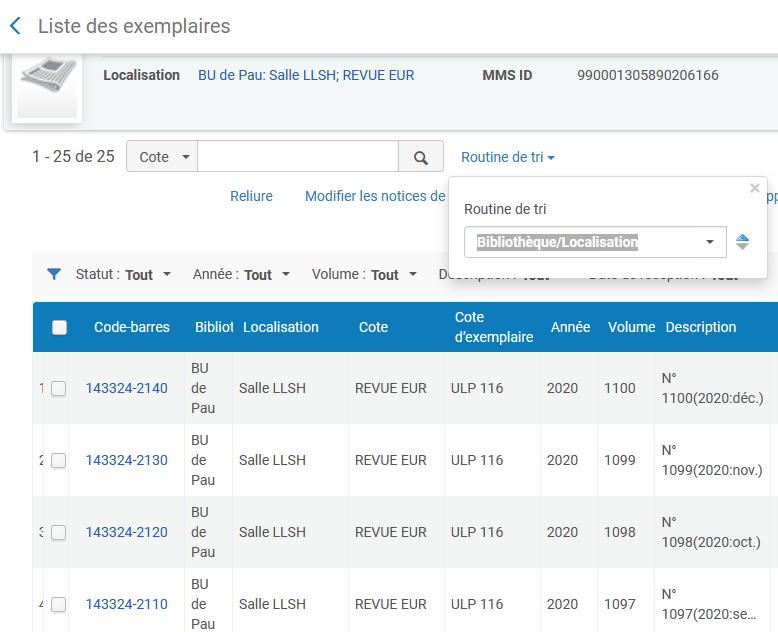The image size is (778, 632).
Task: Check the box for item 143324-2120
Action: tap(59, 533)
